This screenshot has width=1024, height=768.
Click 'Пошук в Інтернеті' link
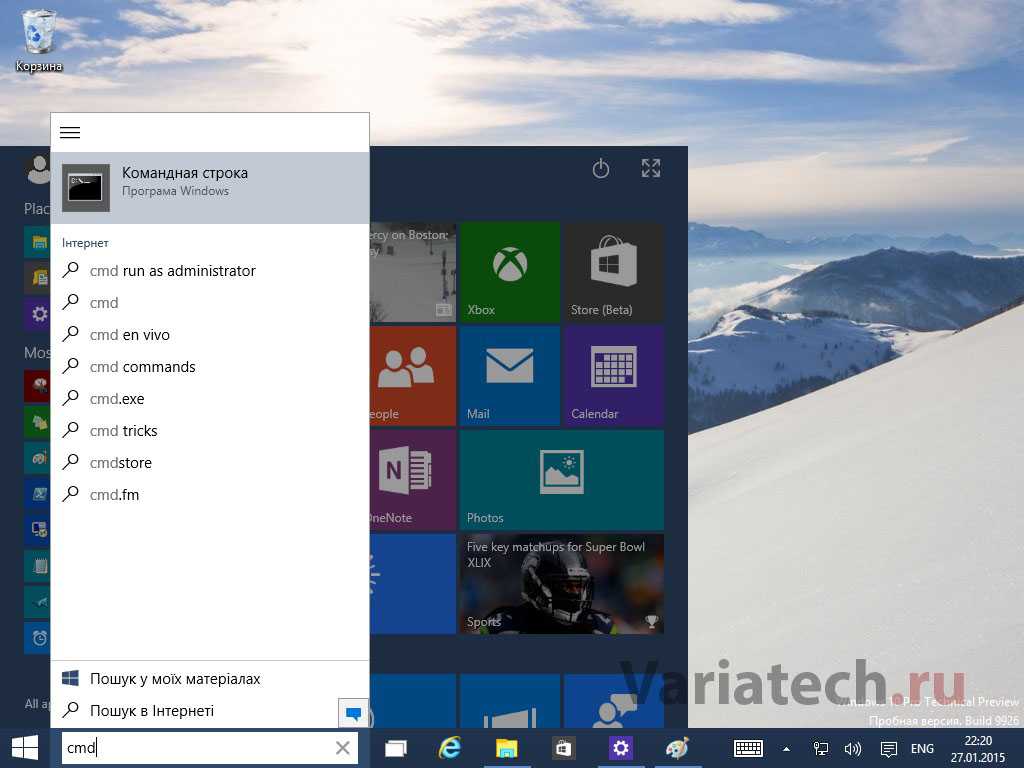coord(152,711)
